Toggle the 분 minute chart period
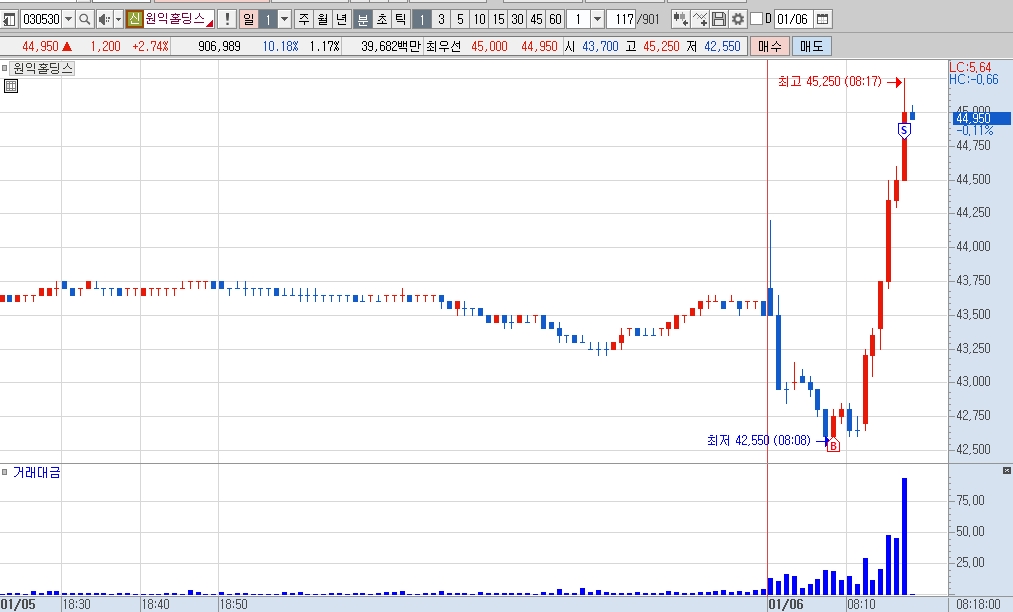Screen dimensions: 1013x612 coord(363,19)
